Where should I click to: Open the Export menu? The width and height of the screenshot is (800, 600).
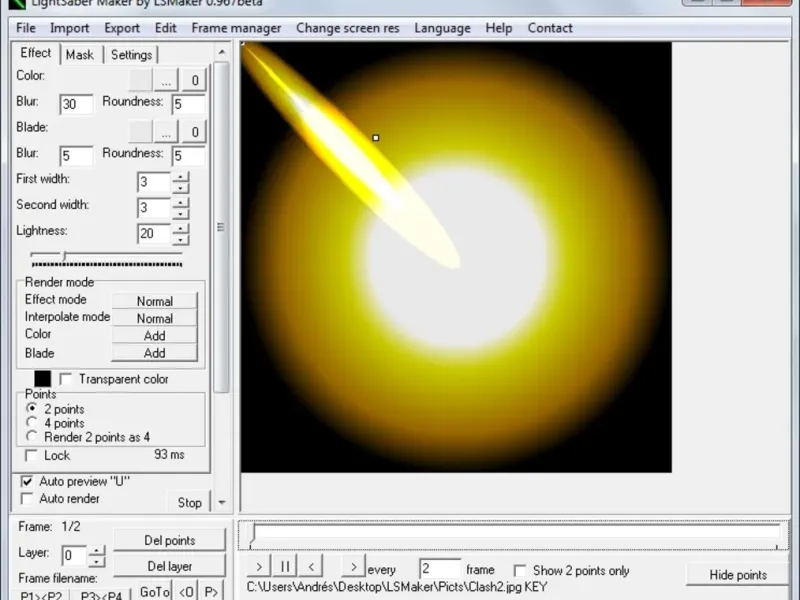pyautogui.click(x=122, y=28)
